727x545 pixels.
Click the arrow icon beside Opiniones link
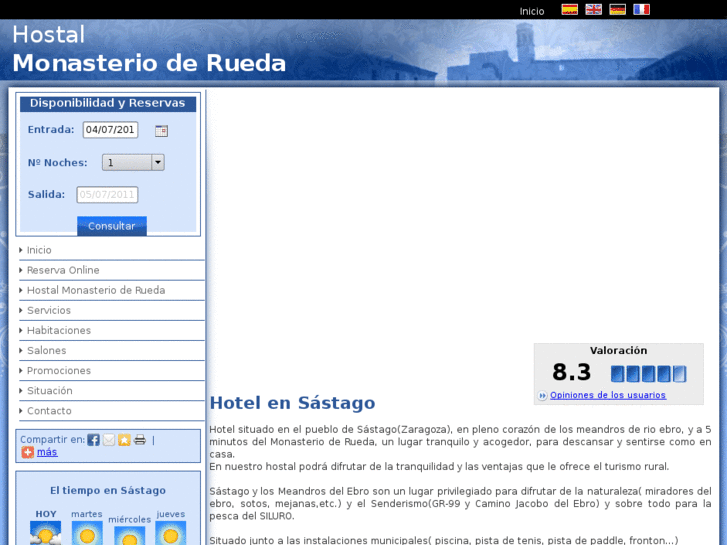tap(542, 396)
